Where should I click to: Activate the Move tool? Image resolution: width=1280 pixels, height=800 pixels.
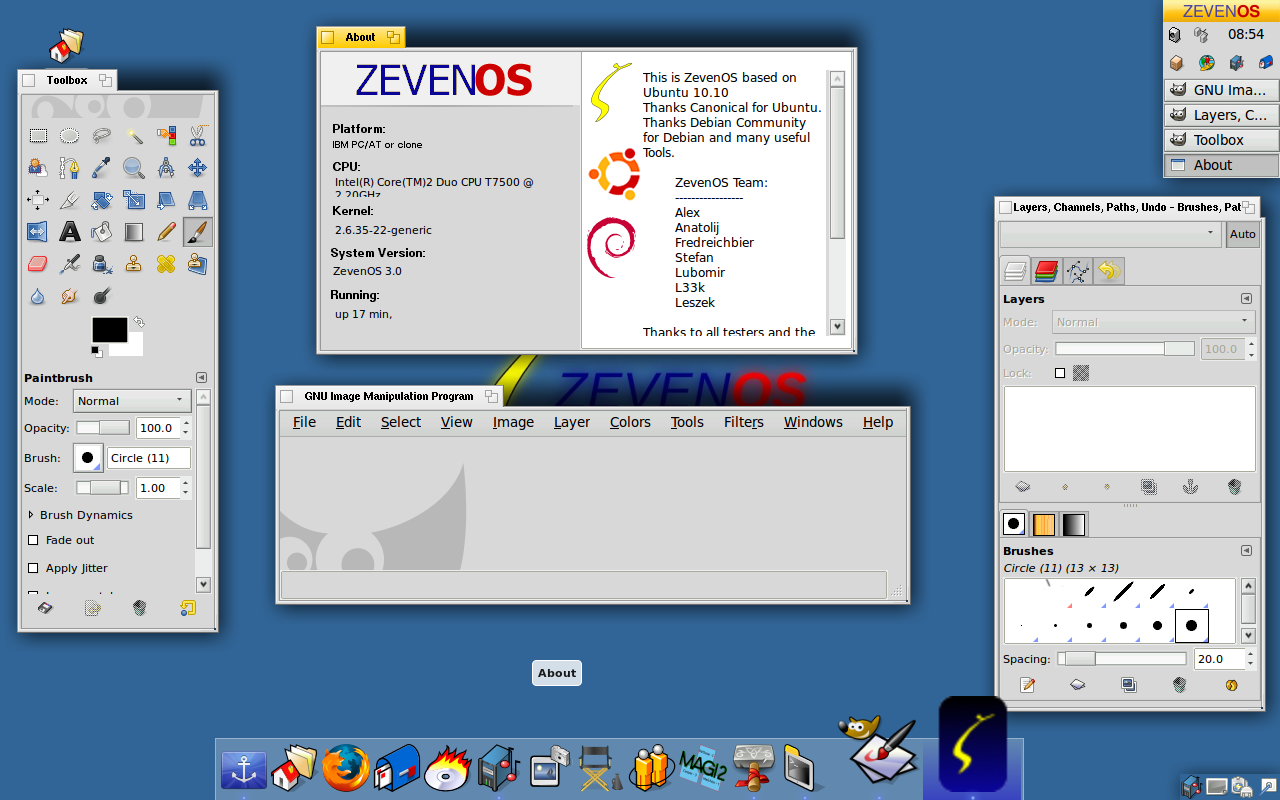point(198,168)
